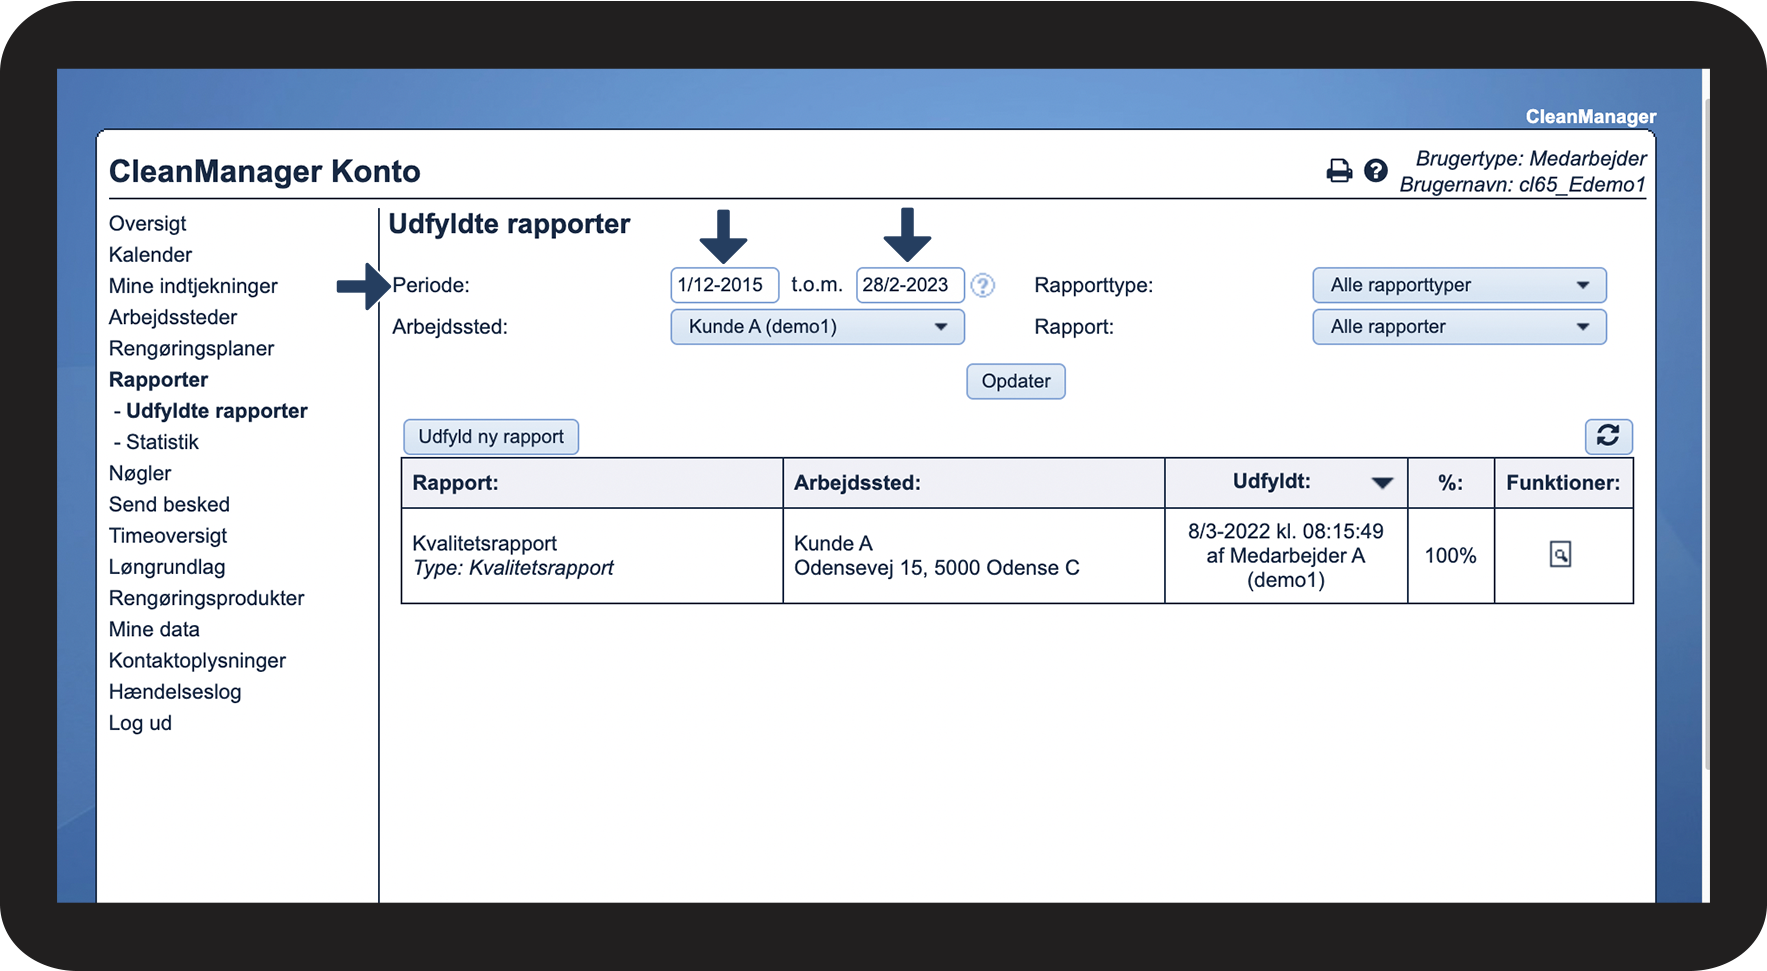Click the period help tooltip icon
This screenshot has height=971, width=1767.
(x=983, y=286)
